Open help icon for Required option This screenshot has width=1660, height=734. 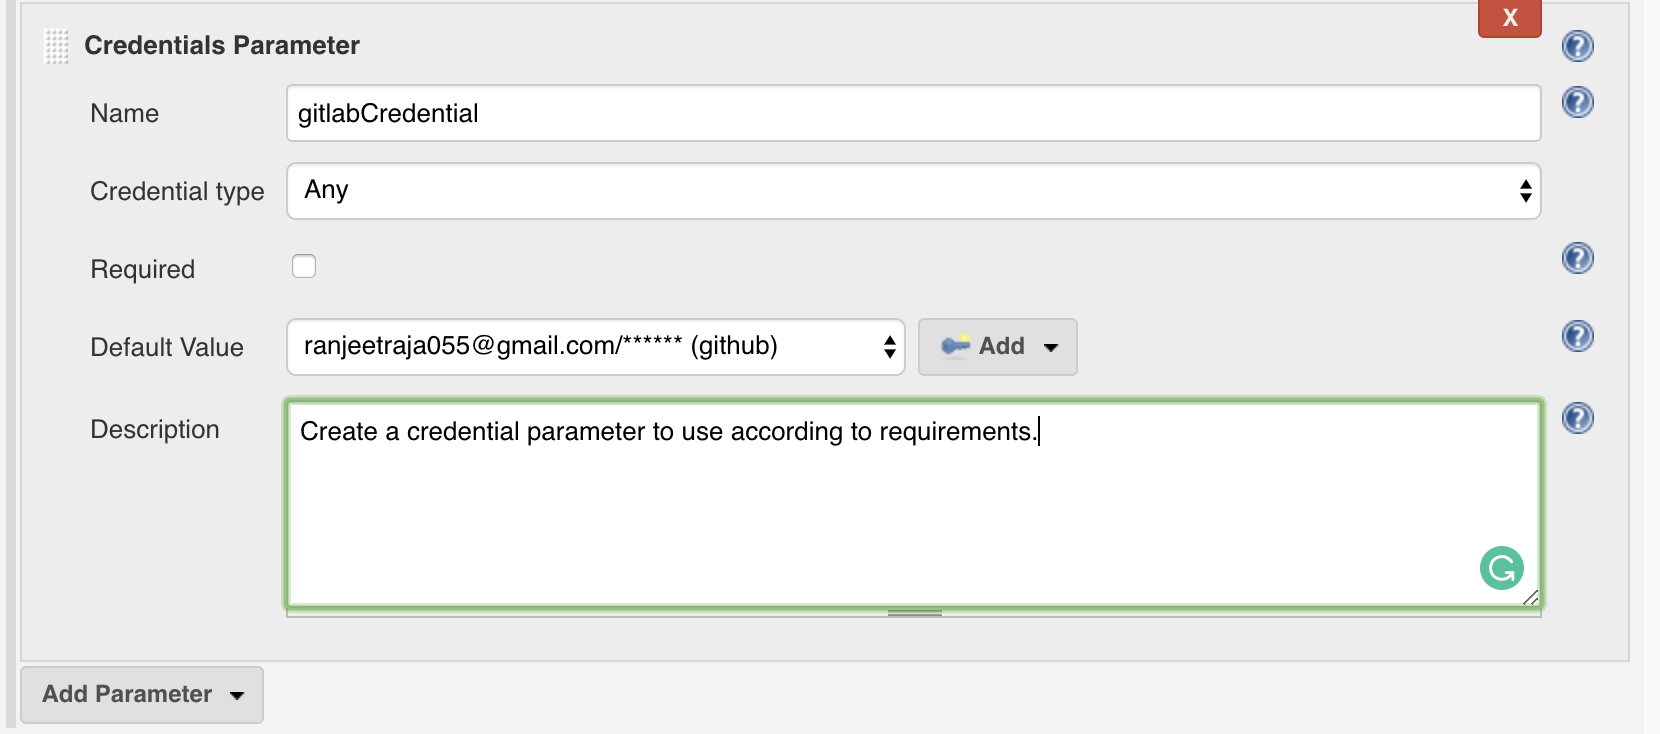coord(1577,258)
